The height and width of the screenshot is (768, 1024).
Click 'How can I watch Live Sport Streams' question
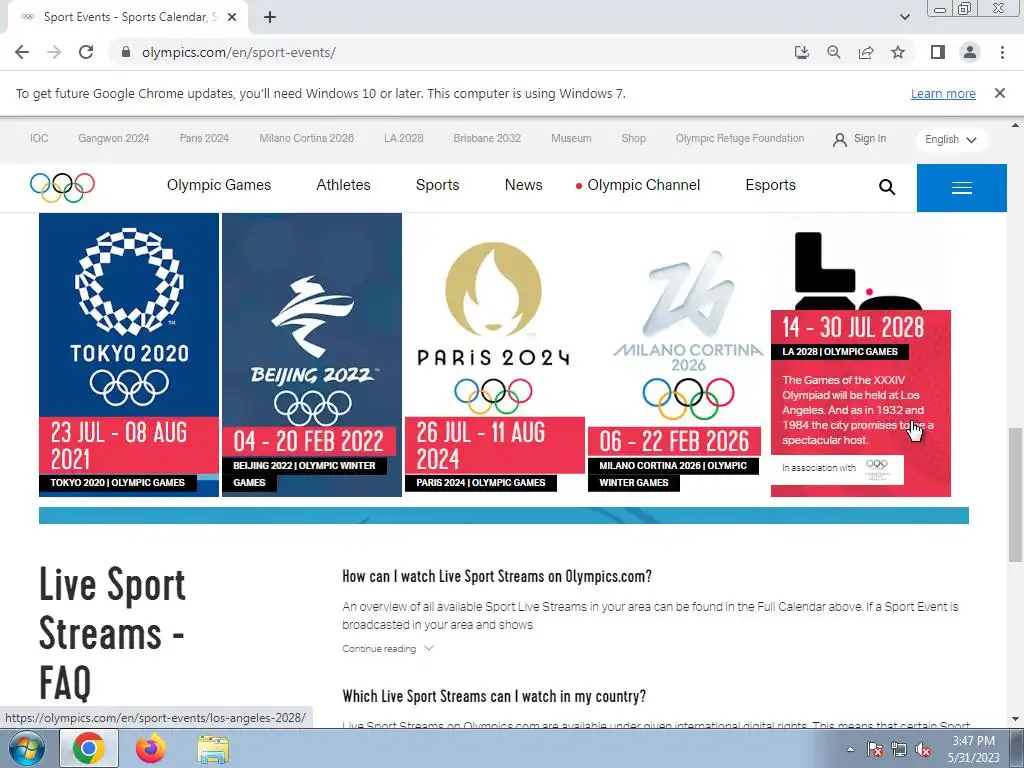[497, 576]
